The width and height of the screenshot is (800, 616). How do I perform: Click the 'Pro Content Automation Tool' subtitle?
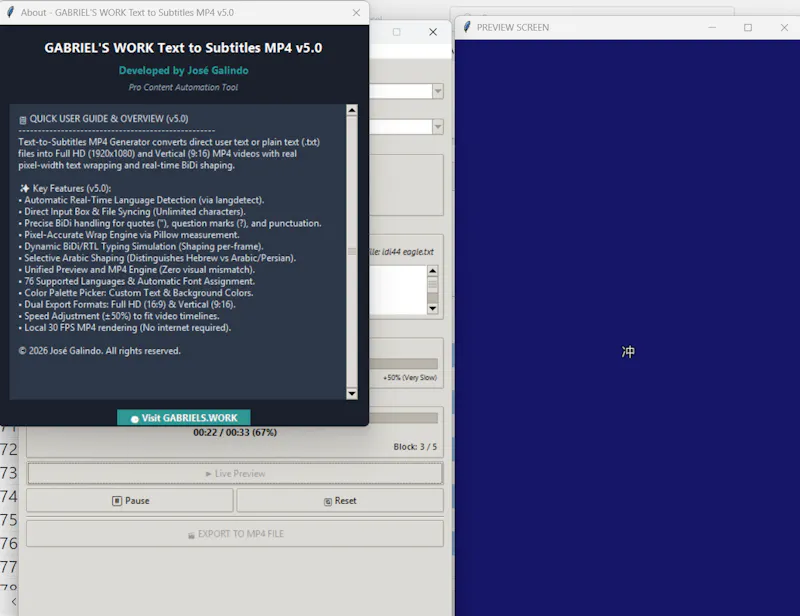(x=183, y=87)
